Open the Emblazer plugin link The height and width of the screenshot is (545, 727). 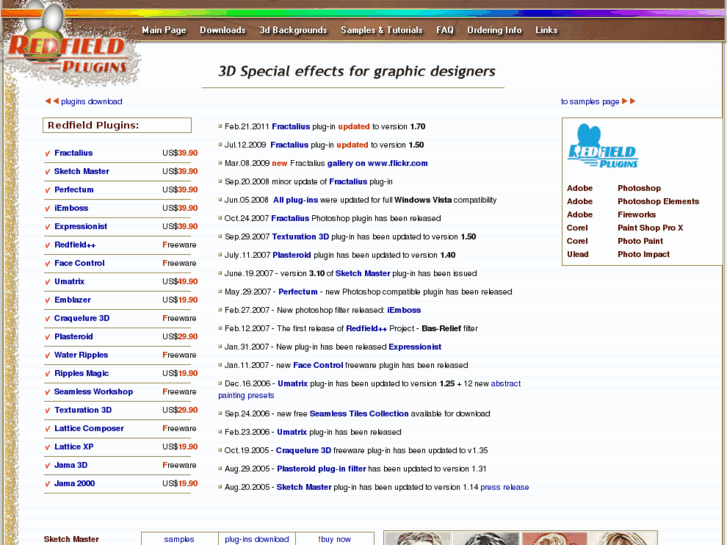72,300
